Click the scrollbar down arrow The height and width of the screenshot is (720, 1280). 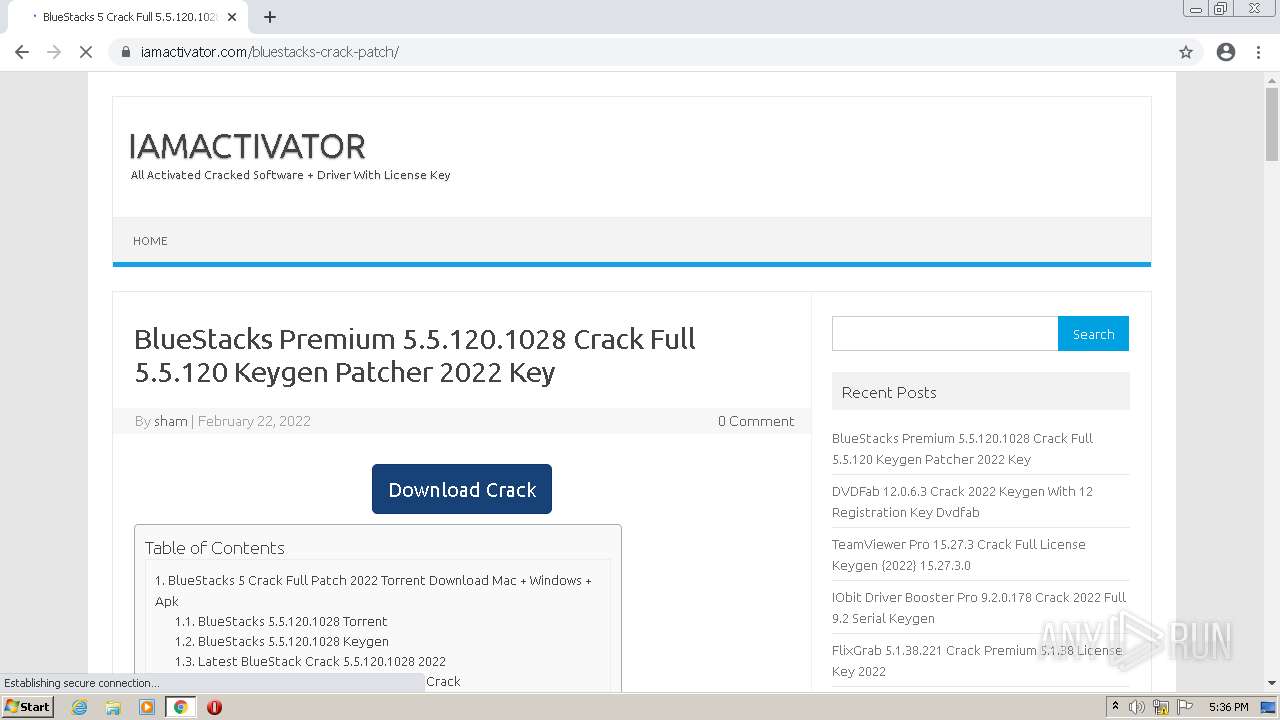point(1271,683)
